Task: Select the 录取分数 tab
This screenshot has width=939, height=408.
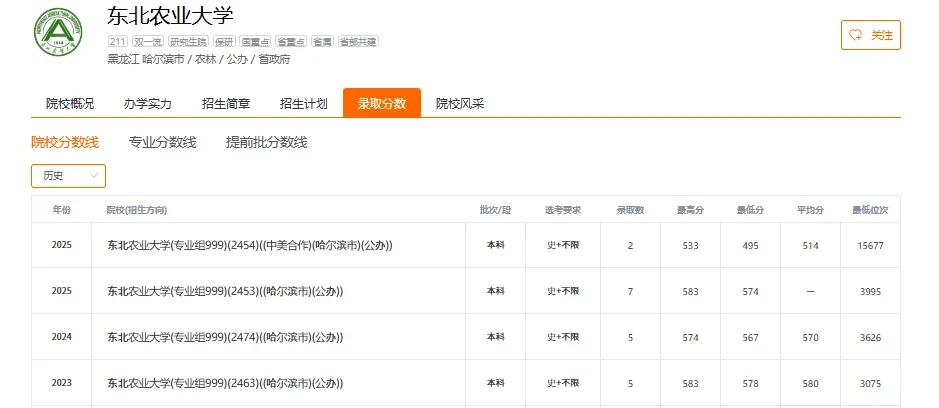Action: pos(382,103)
